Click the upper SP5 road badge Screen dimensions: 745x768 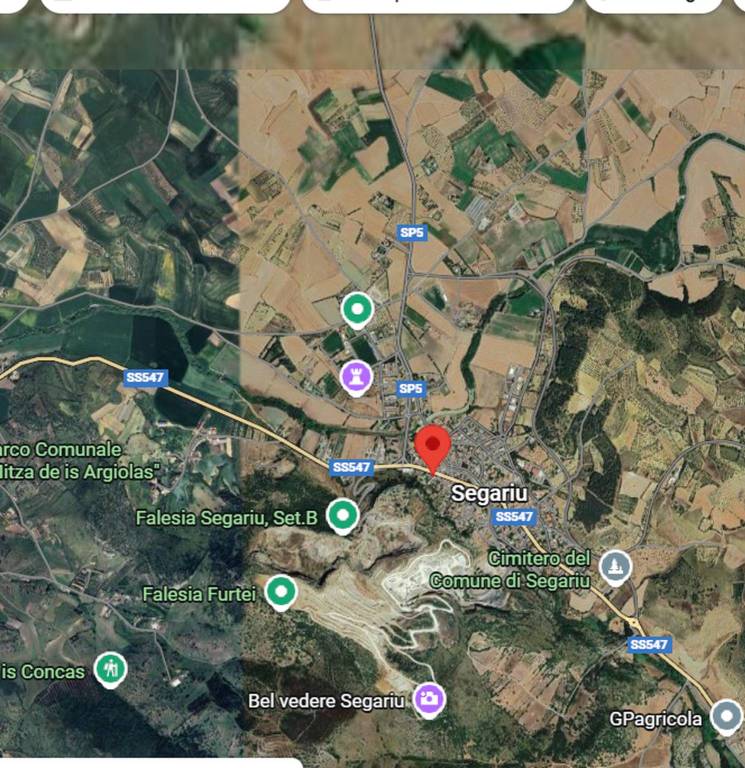click(411, 232)
